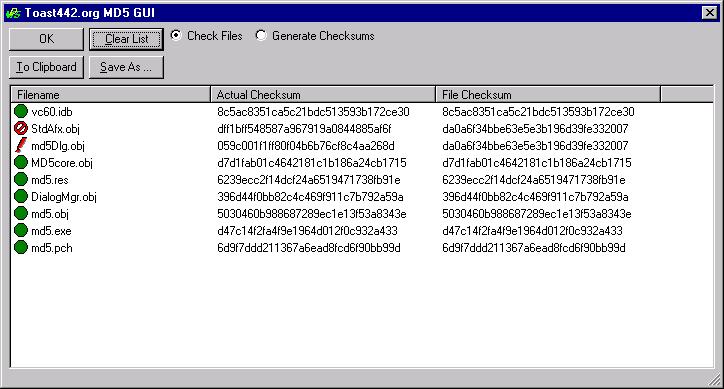Click the Clear List button
724x389 pixels.
127,39
